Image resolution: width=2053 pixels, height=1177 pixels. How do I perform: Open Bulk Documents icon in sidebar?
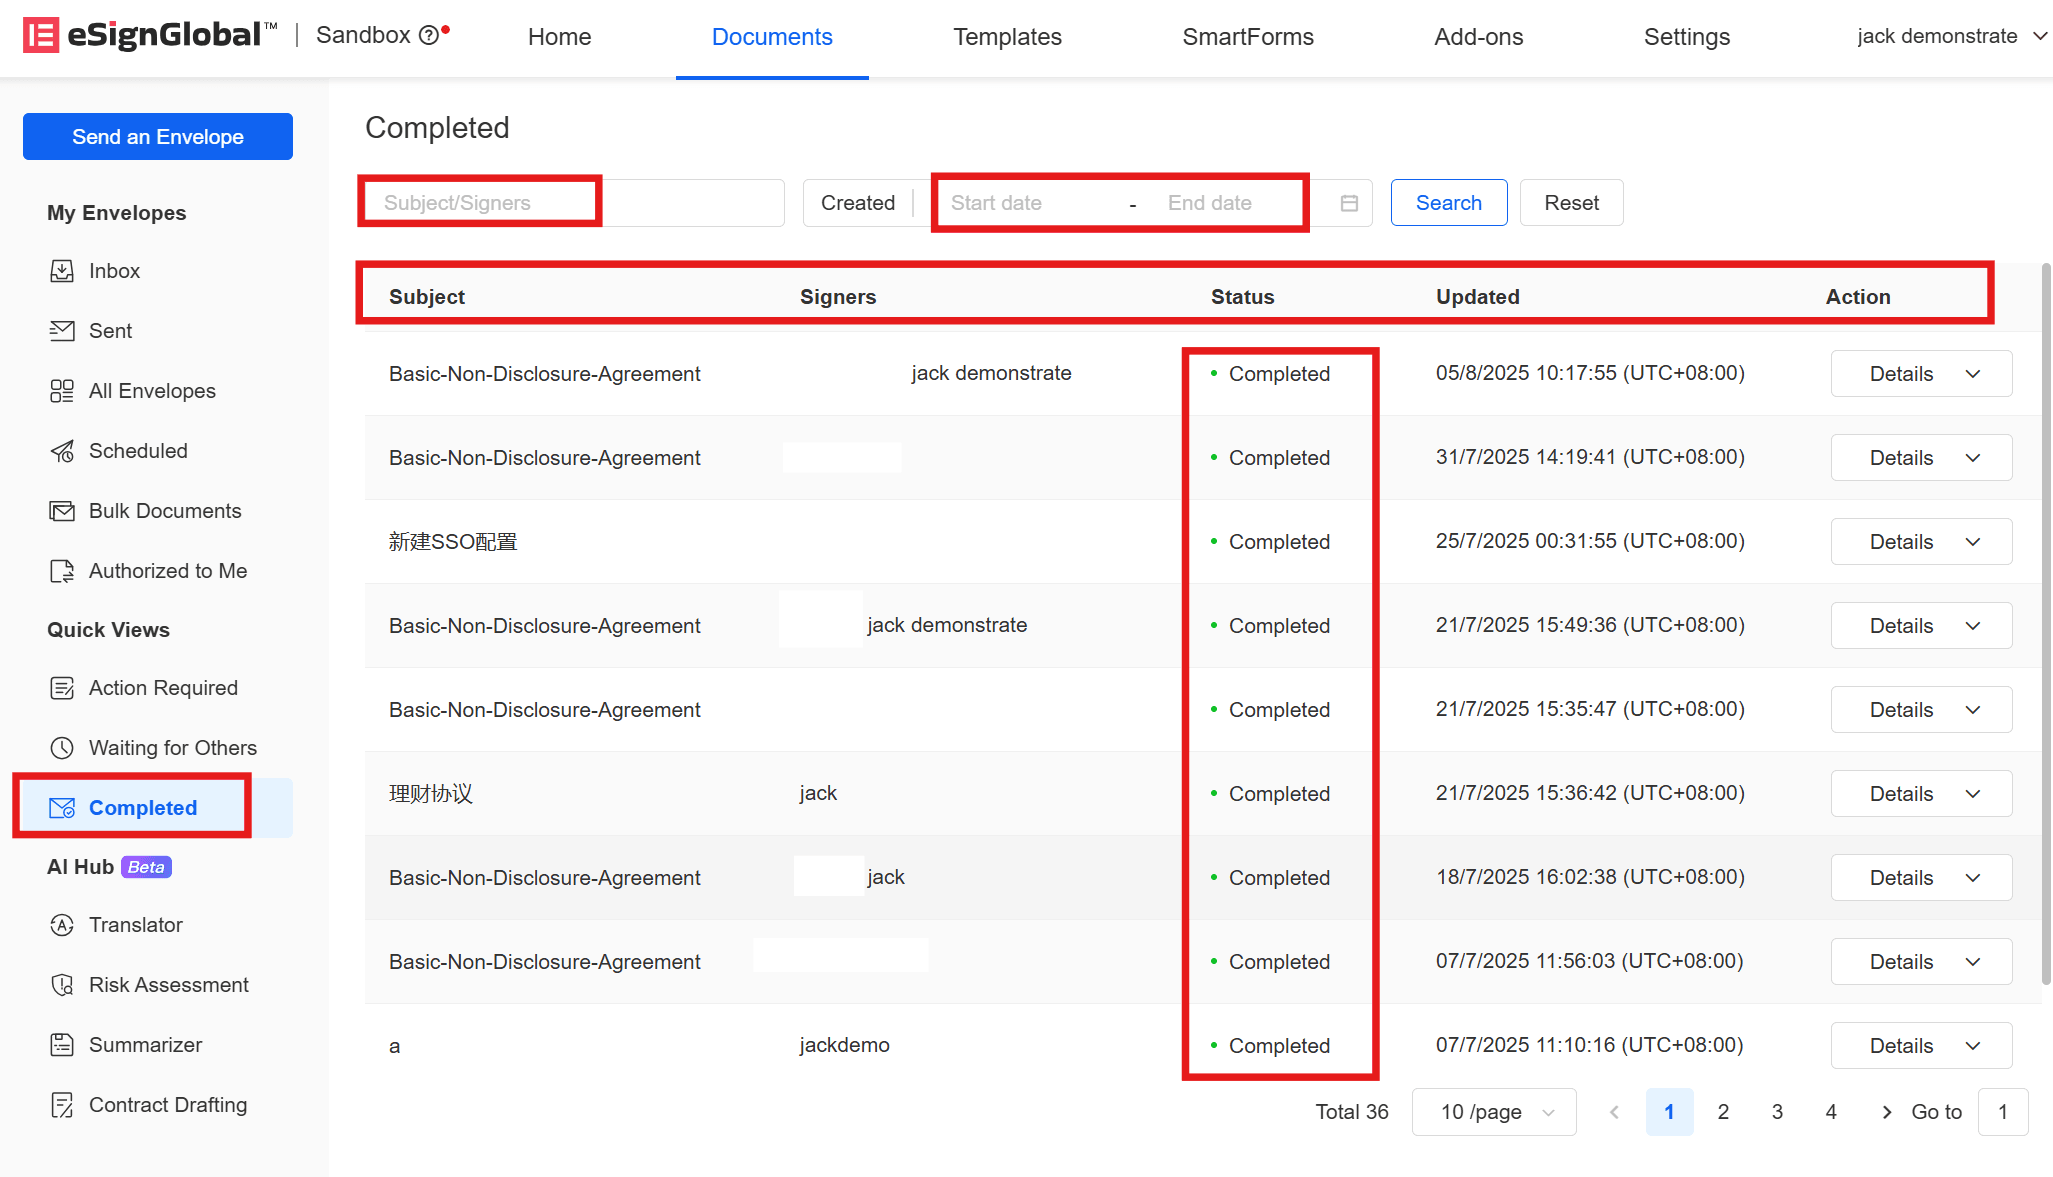tap(62, 511)
